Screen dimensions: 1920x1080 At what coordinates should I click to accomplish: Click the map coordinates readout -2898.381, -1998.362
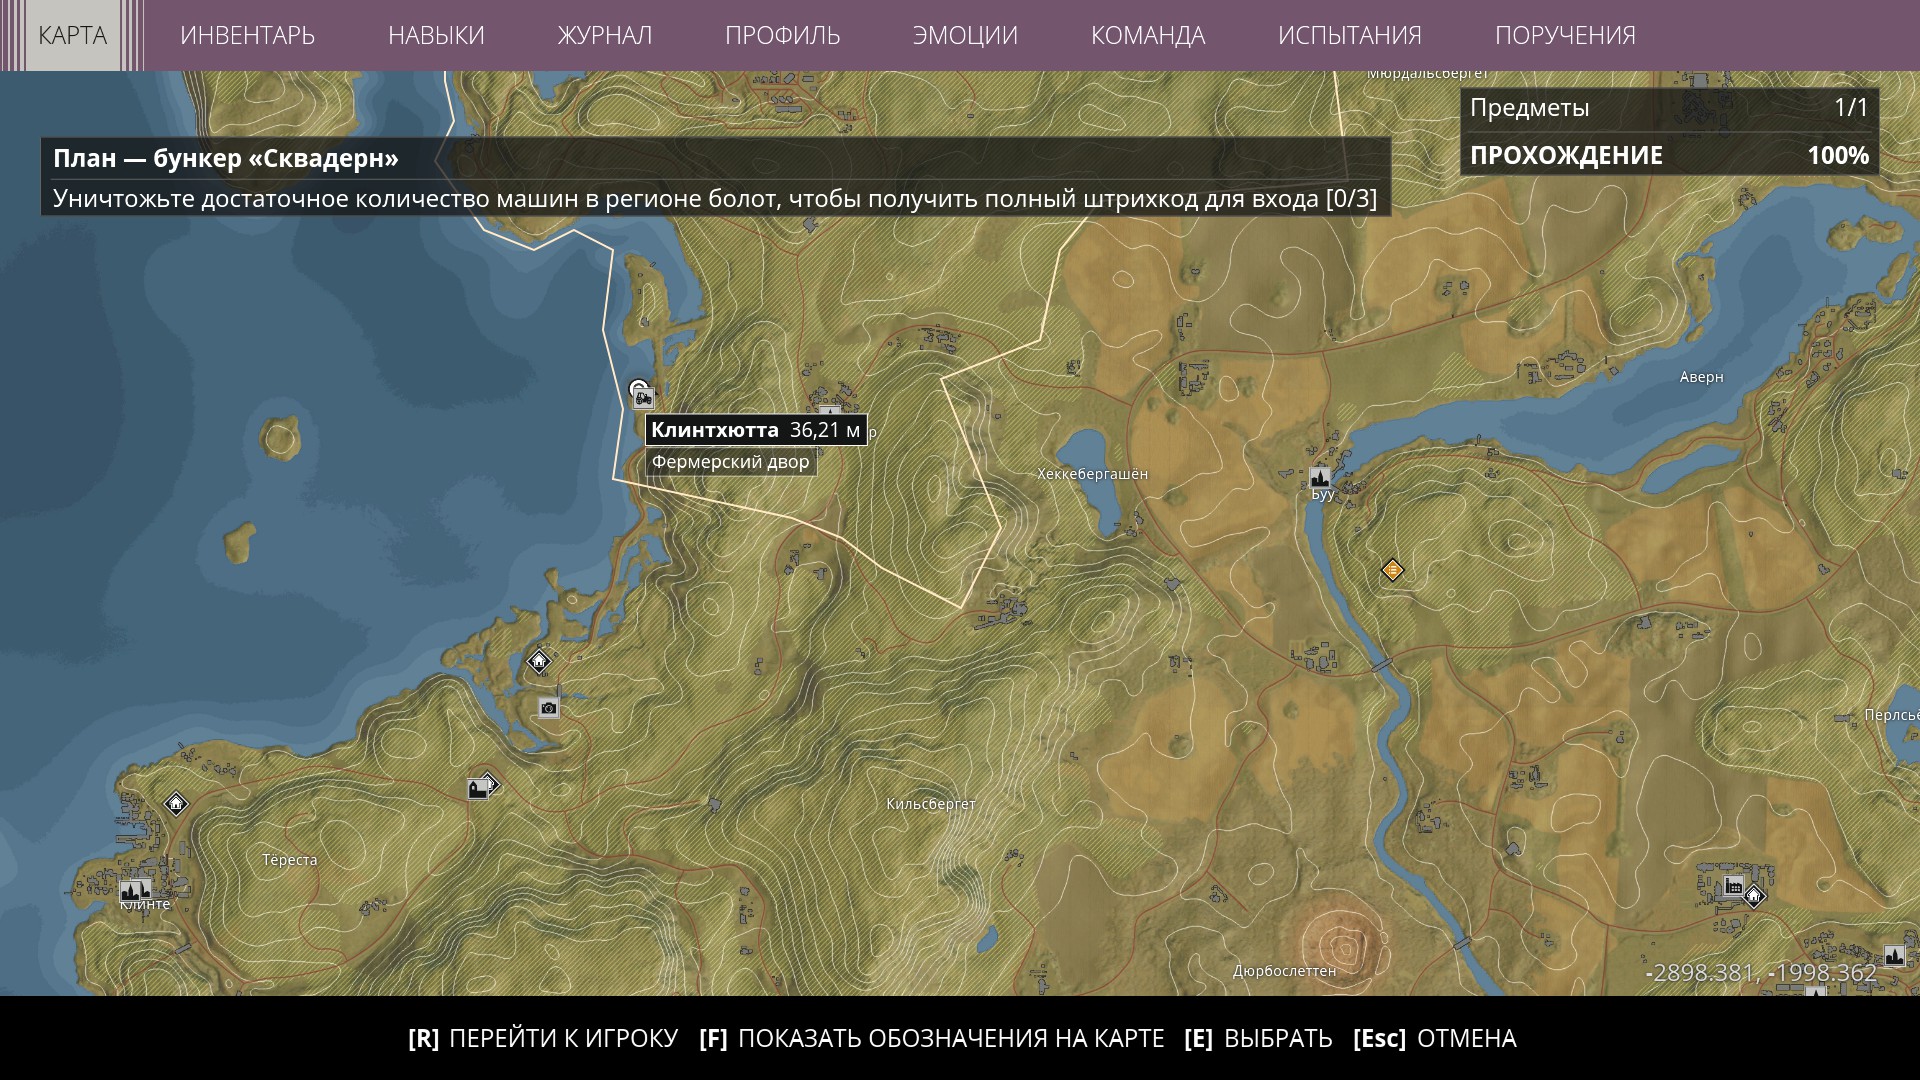(1761, 973)
